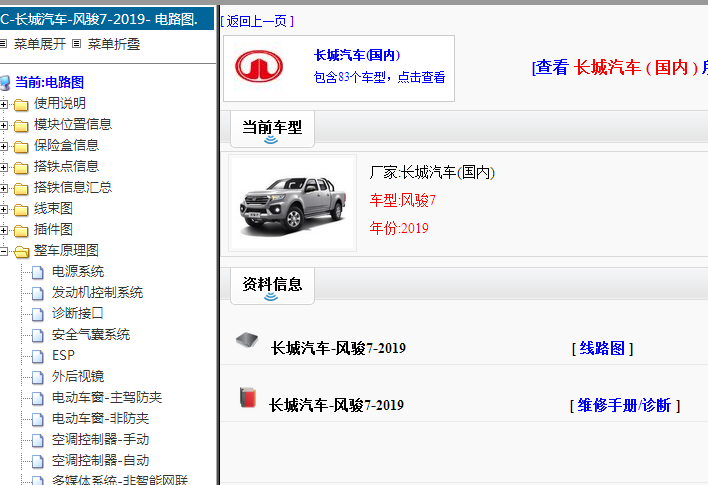Image resolution: width=708 pixels, height=485 pixels.
Task: Expand the 插件图 tree node
Action: (x=3, y=230)
